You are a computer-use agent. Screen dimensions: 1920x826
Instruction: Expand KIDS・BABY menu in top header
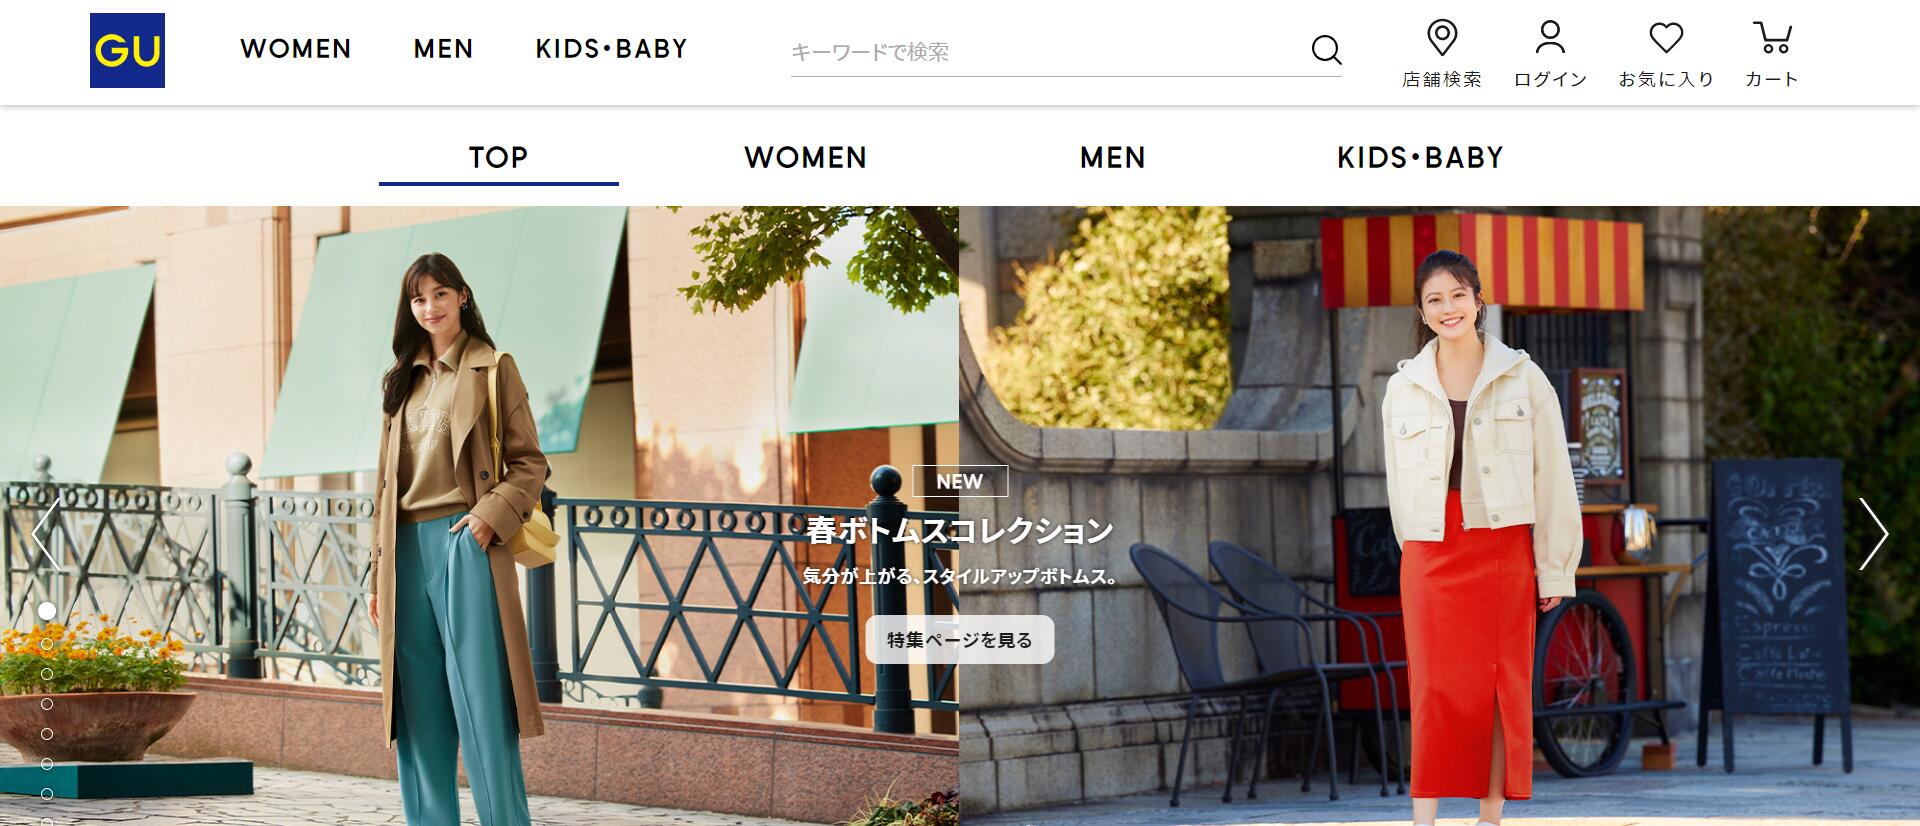click(611, 49)
